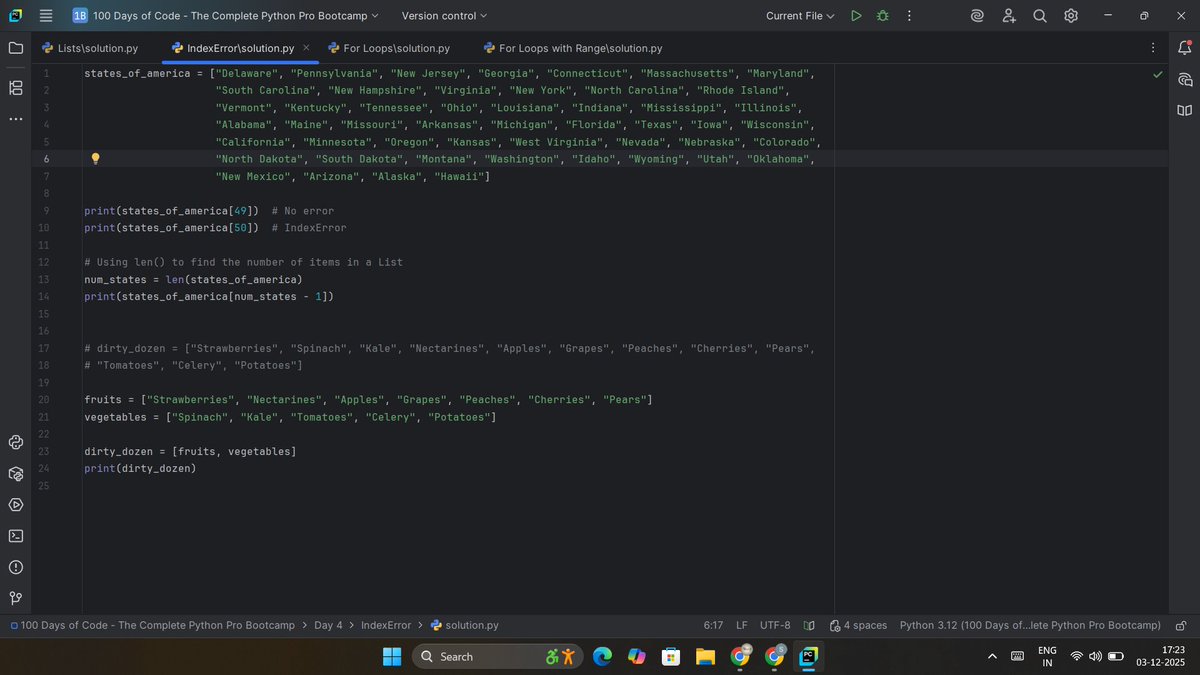Toggle the Problems tool window
The height and width of the screenshot is (675, 1200).
point(15,567)
